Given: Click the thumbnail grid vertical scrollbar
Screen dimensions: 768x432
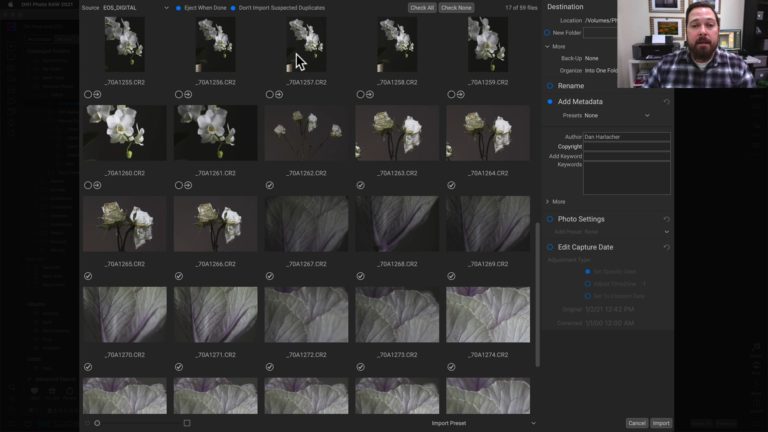Looking at the screenshot, I should (538, 294).
